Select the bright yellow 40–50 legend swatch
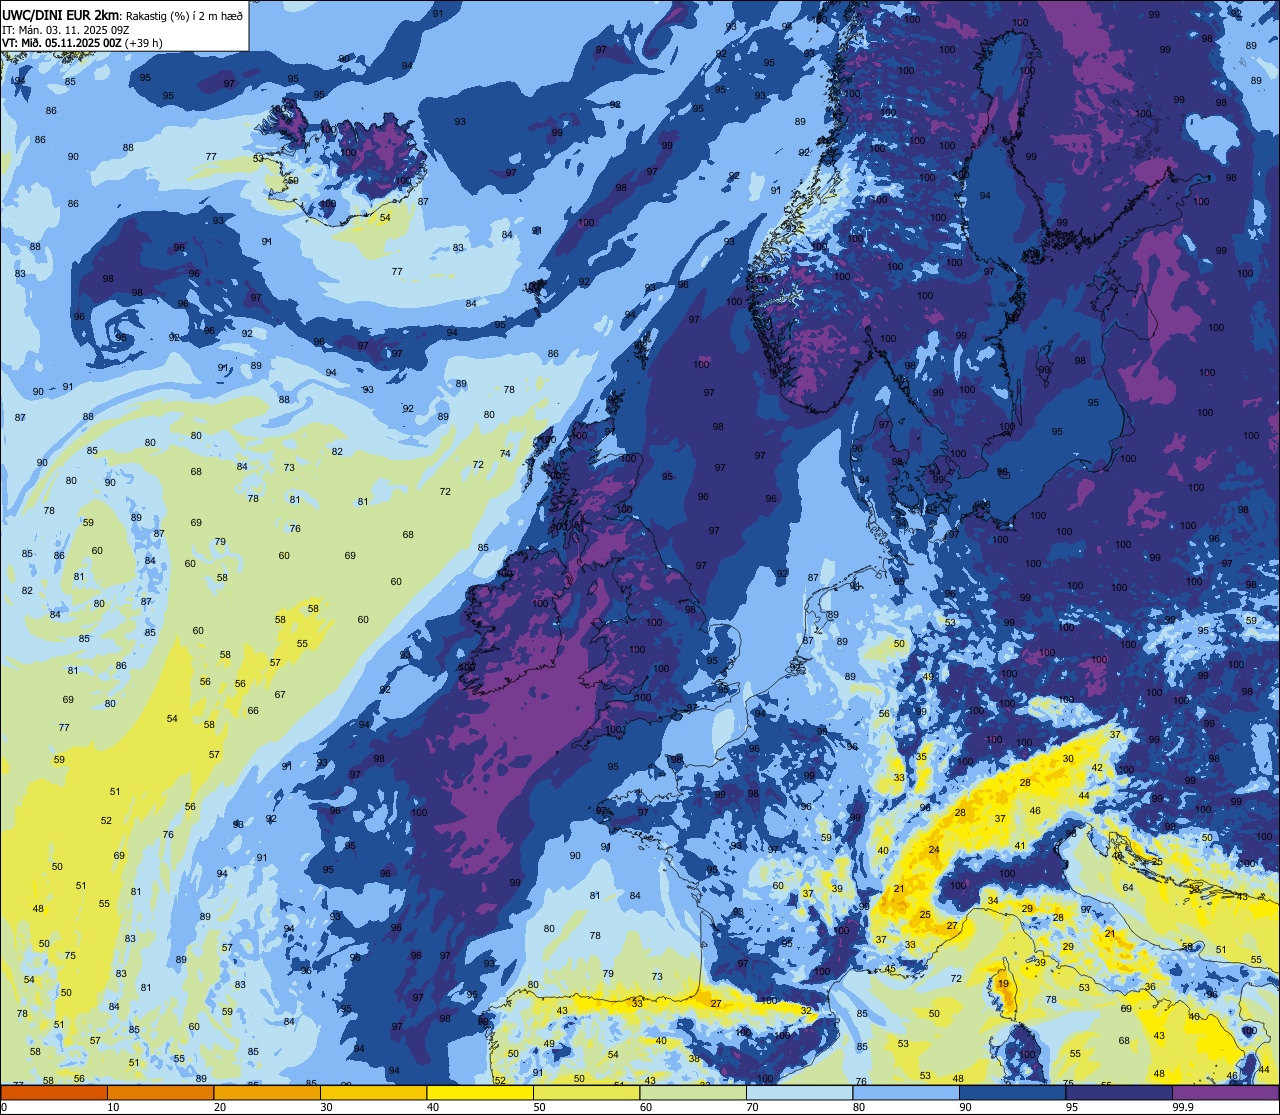The width and height of the screenshot is (1280, 1115). (x=480, y=1092)
